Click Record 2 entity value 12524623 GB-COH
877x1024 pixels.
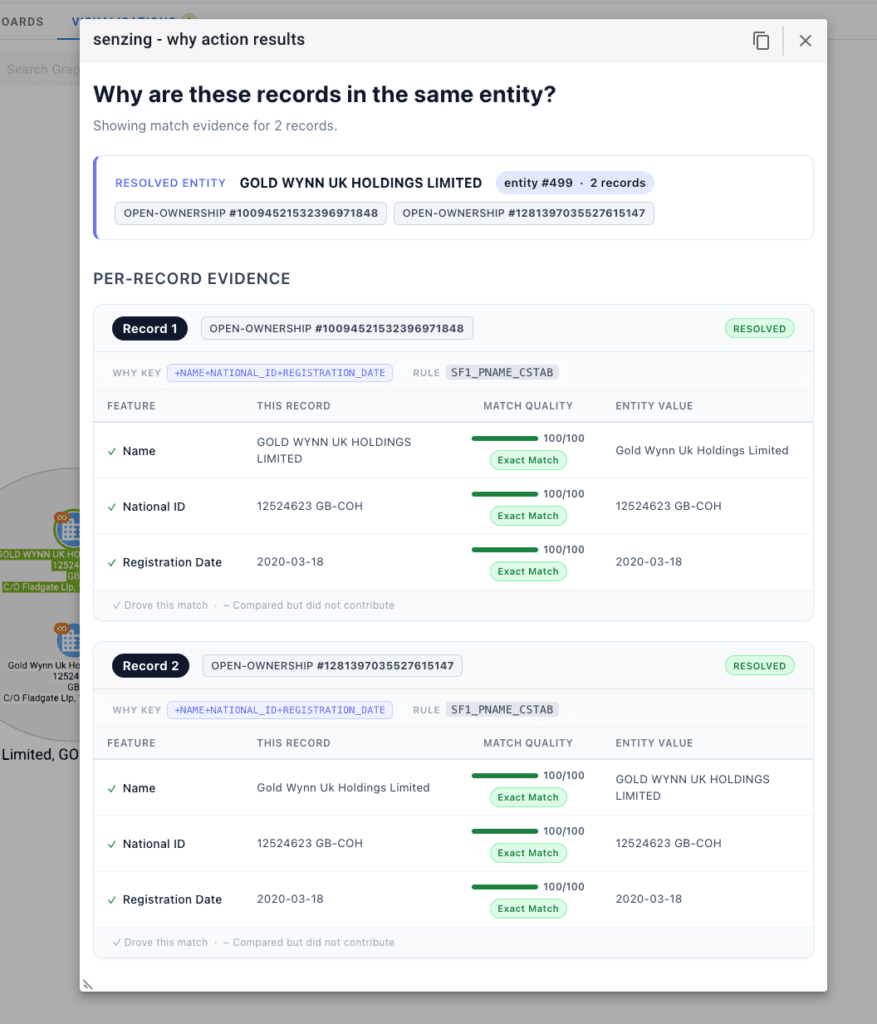[x=669, y=843]
